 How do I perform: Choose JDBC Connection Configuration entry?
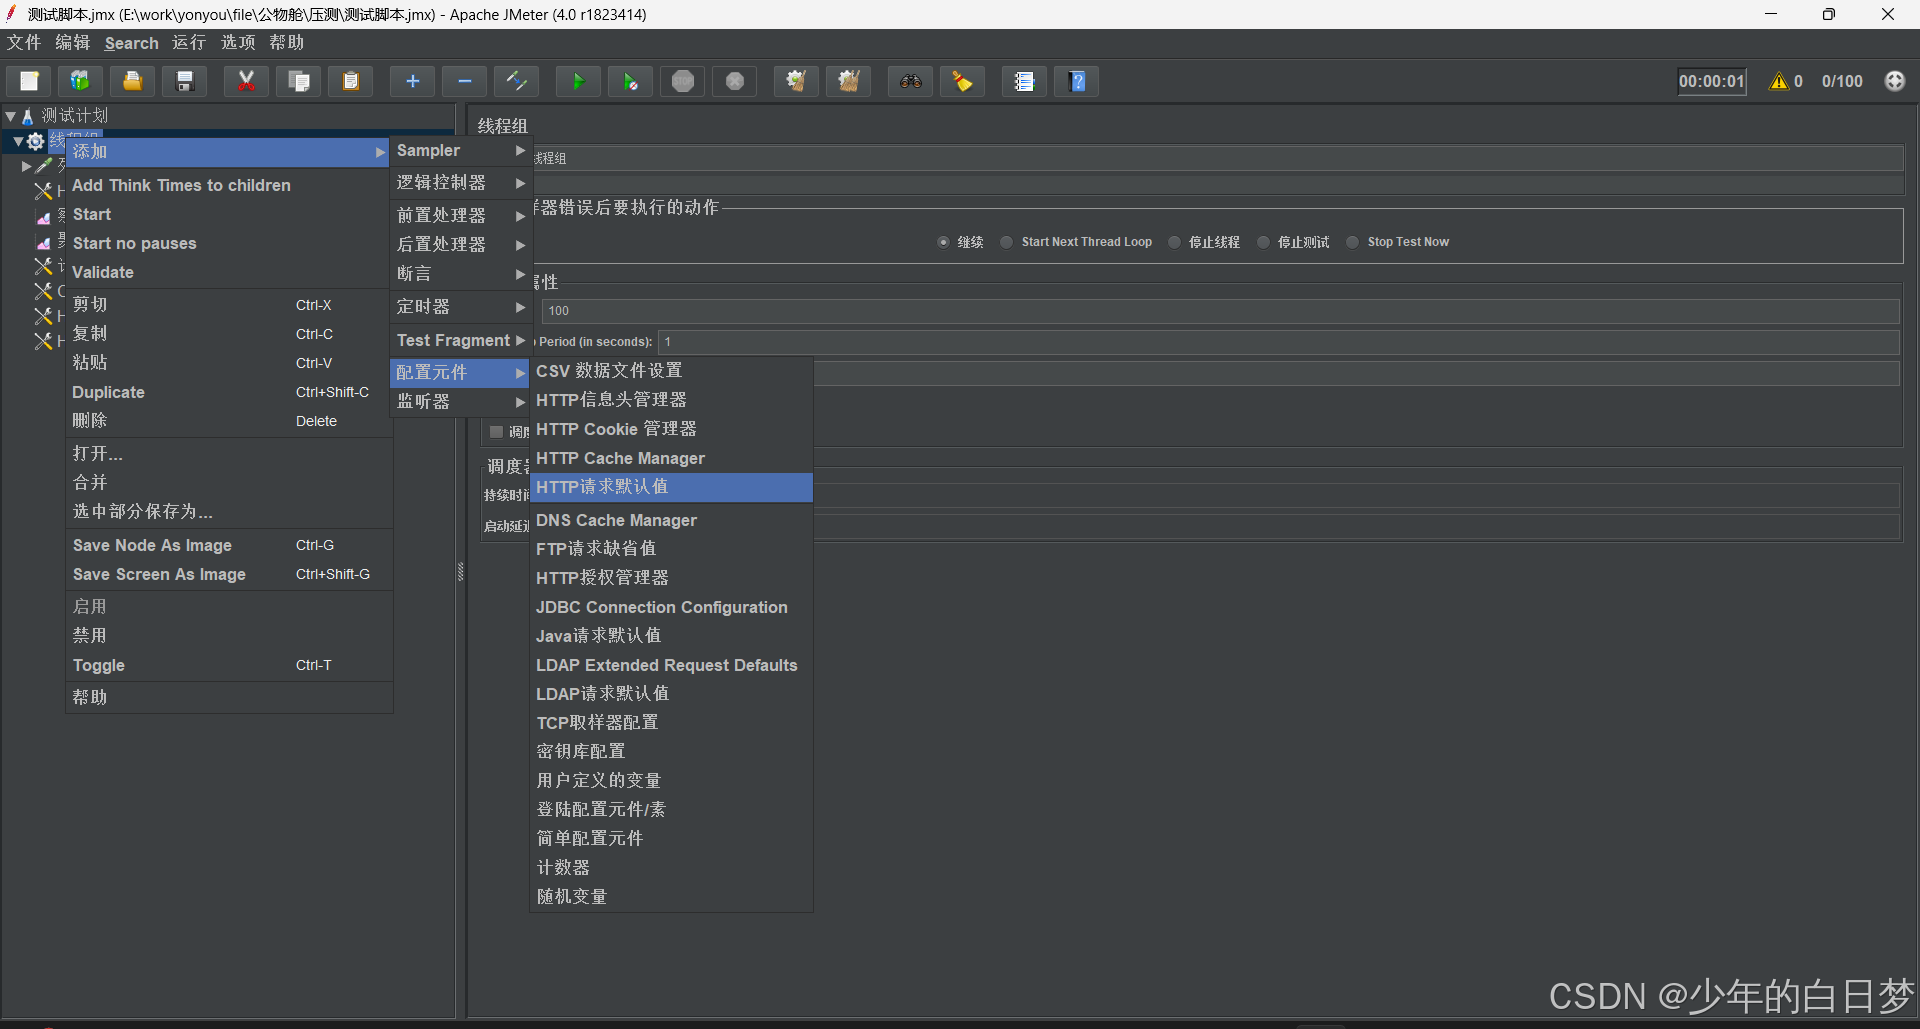point(671,607)
